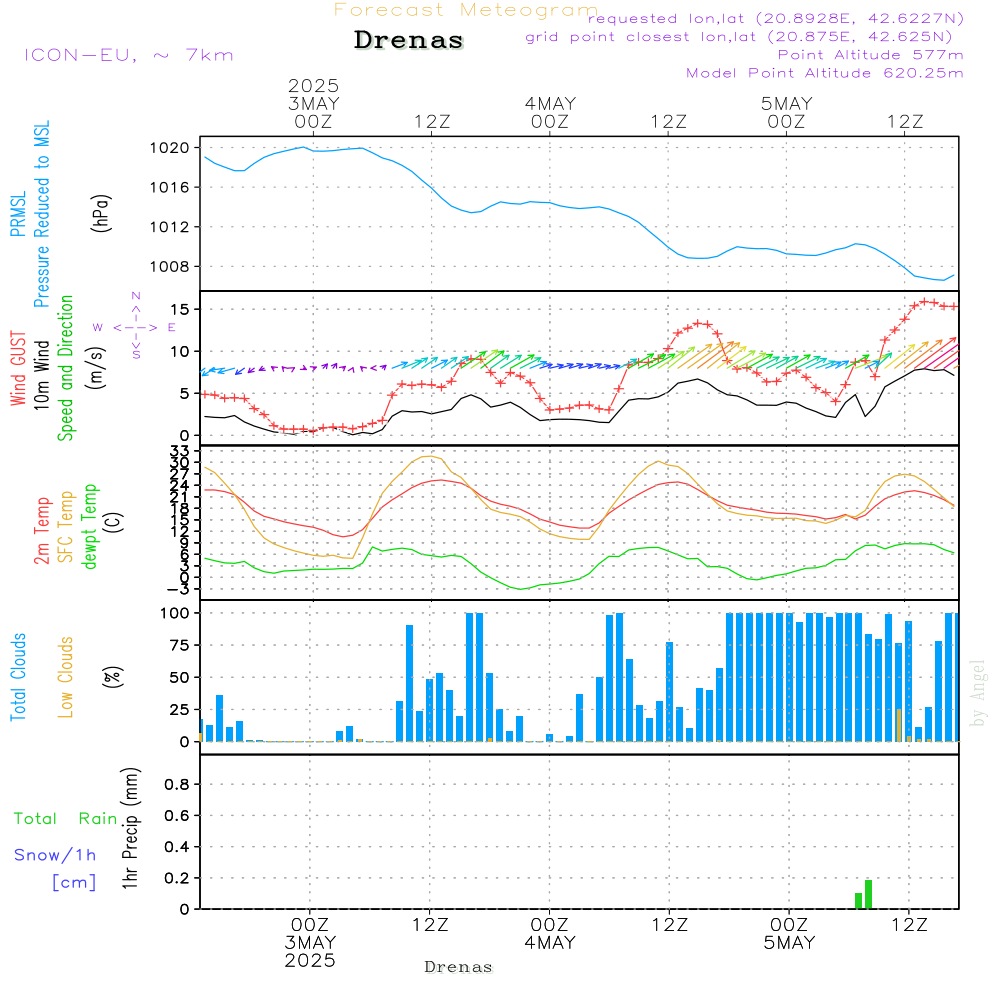Click the '1hr Precip (mm)' axis title

pyautogui.click(x=129, y=828)
